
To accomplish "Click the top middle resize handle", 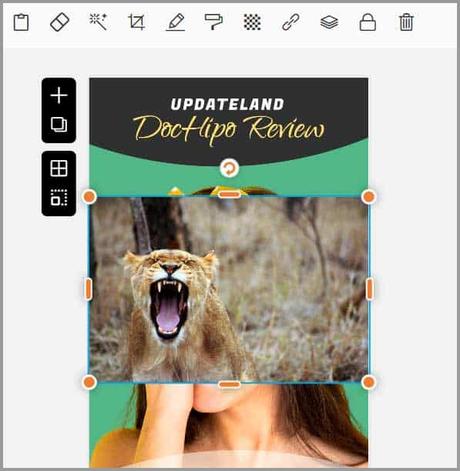I will 229,194.
